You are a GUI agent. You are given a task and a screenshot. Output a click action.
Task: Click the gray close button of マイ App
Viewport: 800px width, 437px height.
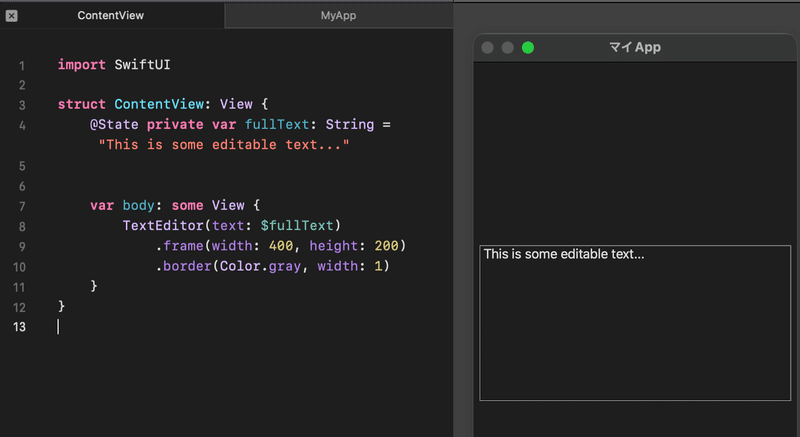point(487,47)
